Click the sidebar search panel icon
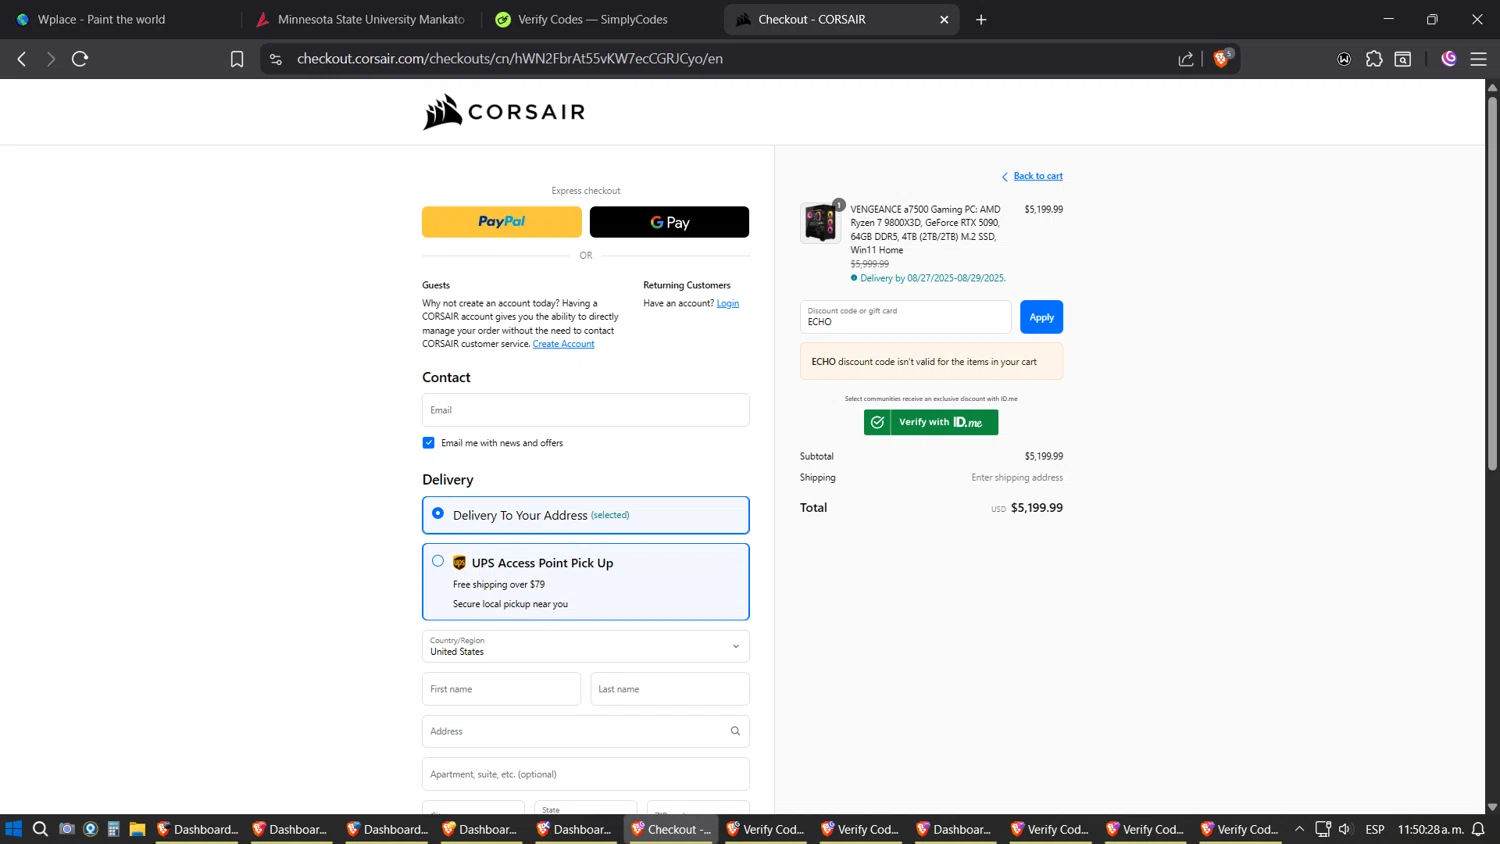The width and height of the screenshot is (1500, 844). (x=1403, y=59)
